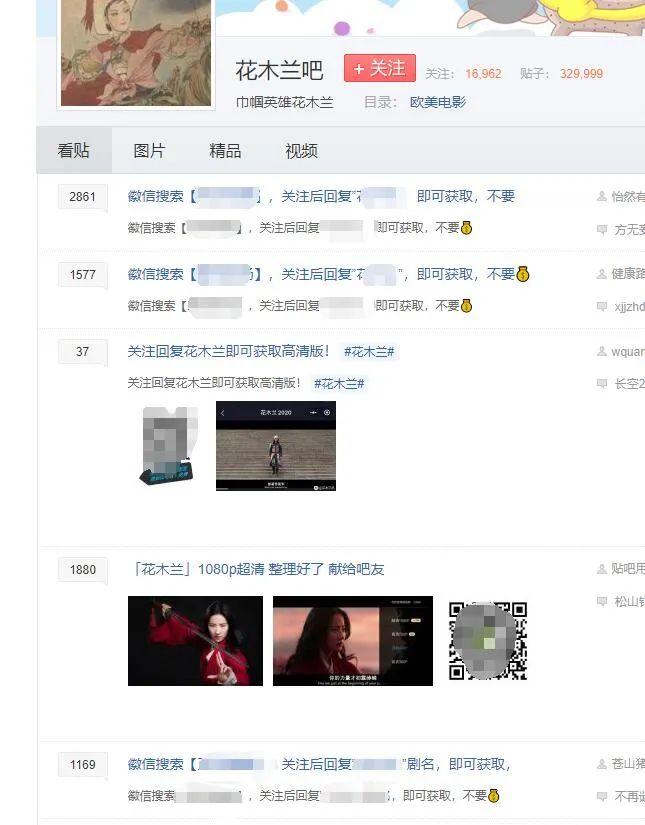Click the 花木兰吧 forum avatar image

pos(136,53)
